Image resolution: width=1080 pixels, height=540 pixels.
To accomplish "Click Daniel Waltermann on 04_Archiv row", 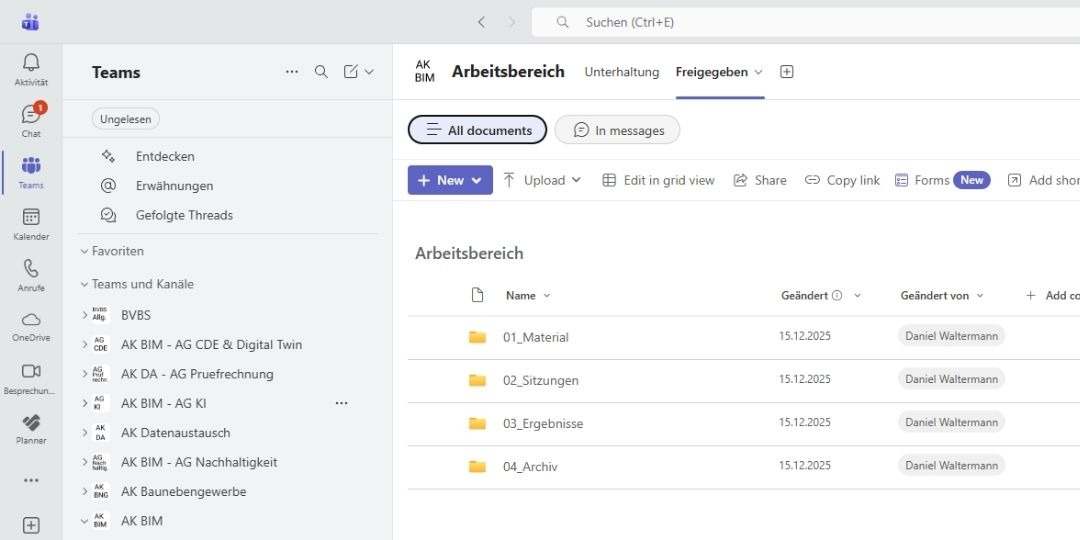I will click(951, 466).
